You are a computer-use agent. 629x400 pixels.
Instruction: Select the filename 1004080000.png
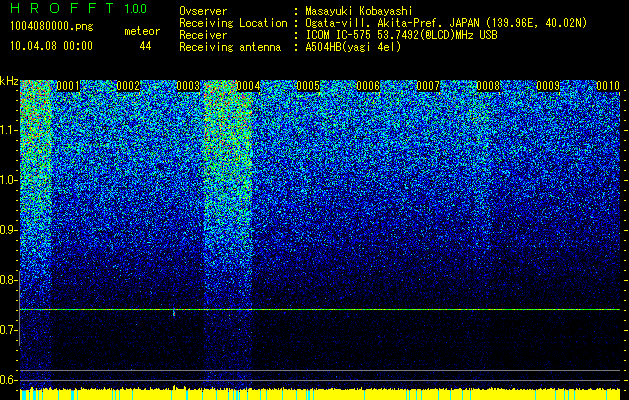[x=52, y=27]
